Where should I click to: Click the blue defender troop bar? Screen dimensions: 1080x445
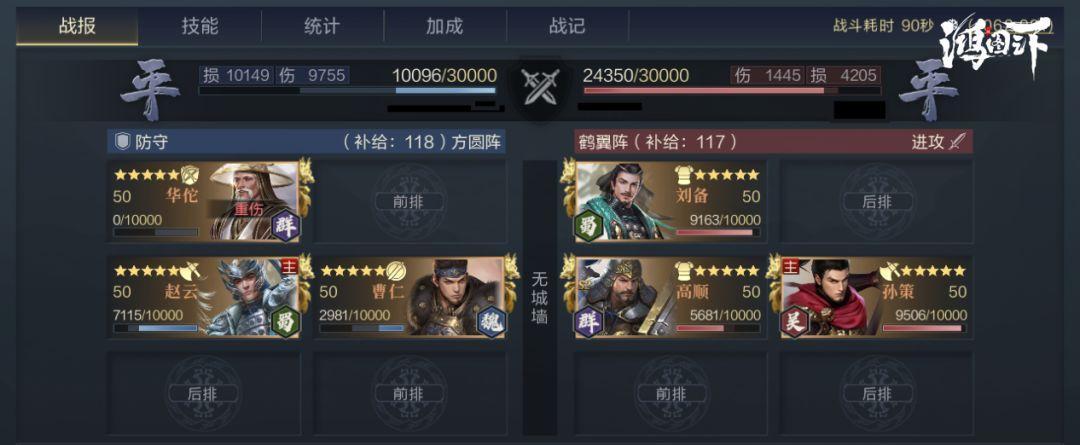point(347,90)
